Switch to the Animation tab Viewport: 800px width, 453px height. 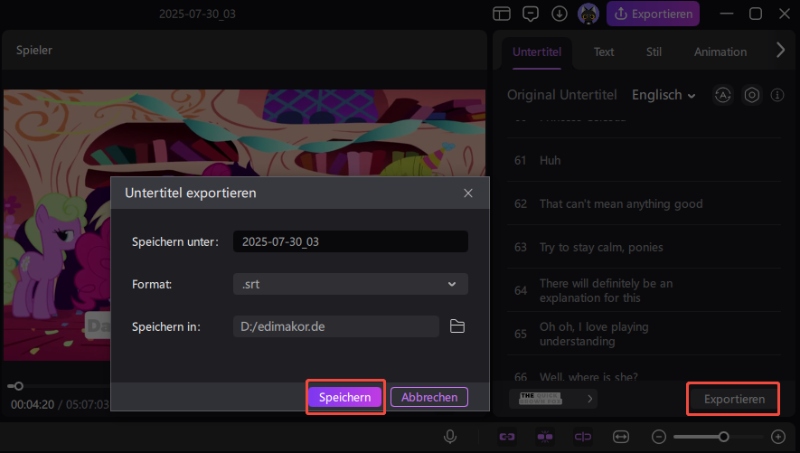720,52
